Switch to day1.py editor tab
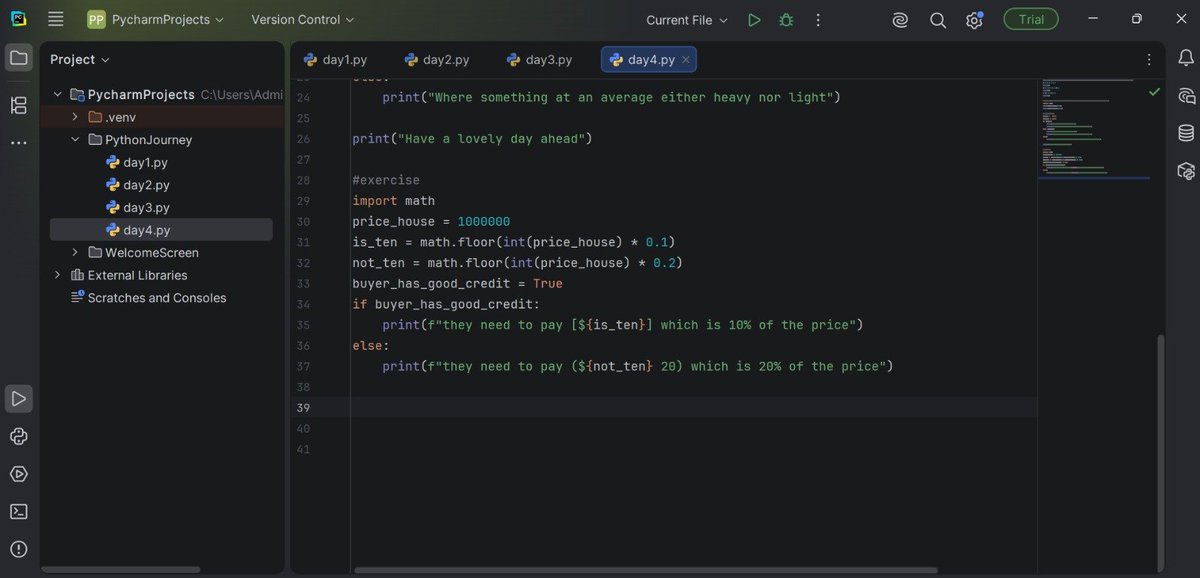This screenshot has width=1200, height=578. pos(335,60)
